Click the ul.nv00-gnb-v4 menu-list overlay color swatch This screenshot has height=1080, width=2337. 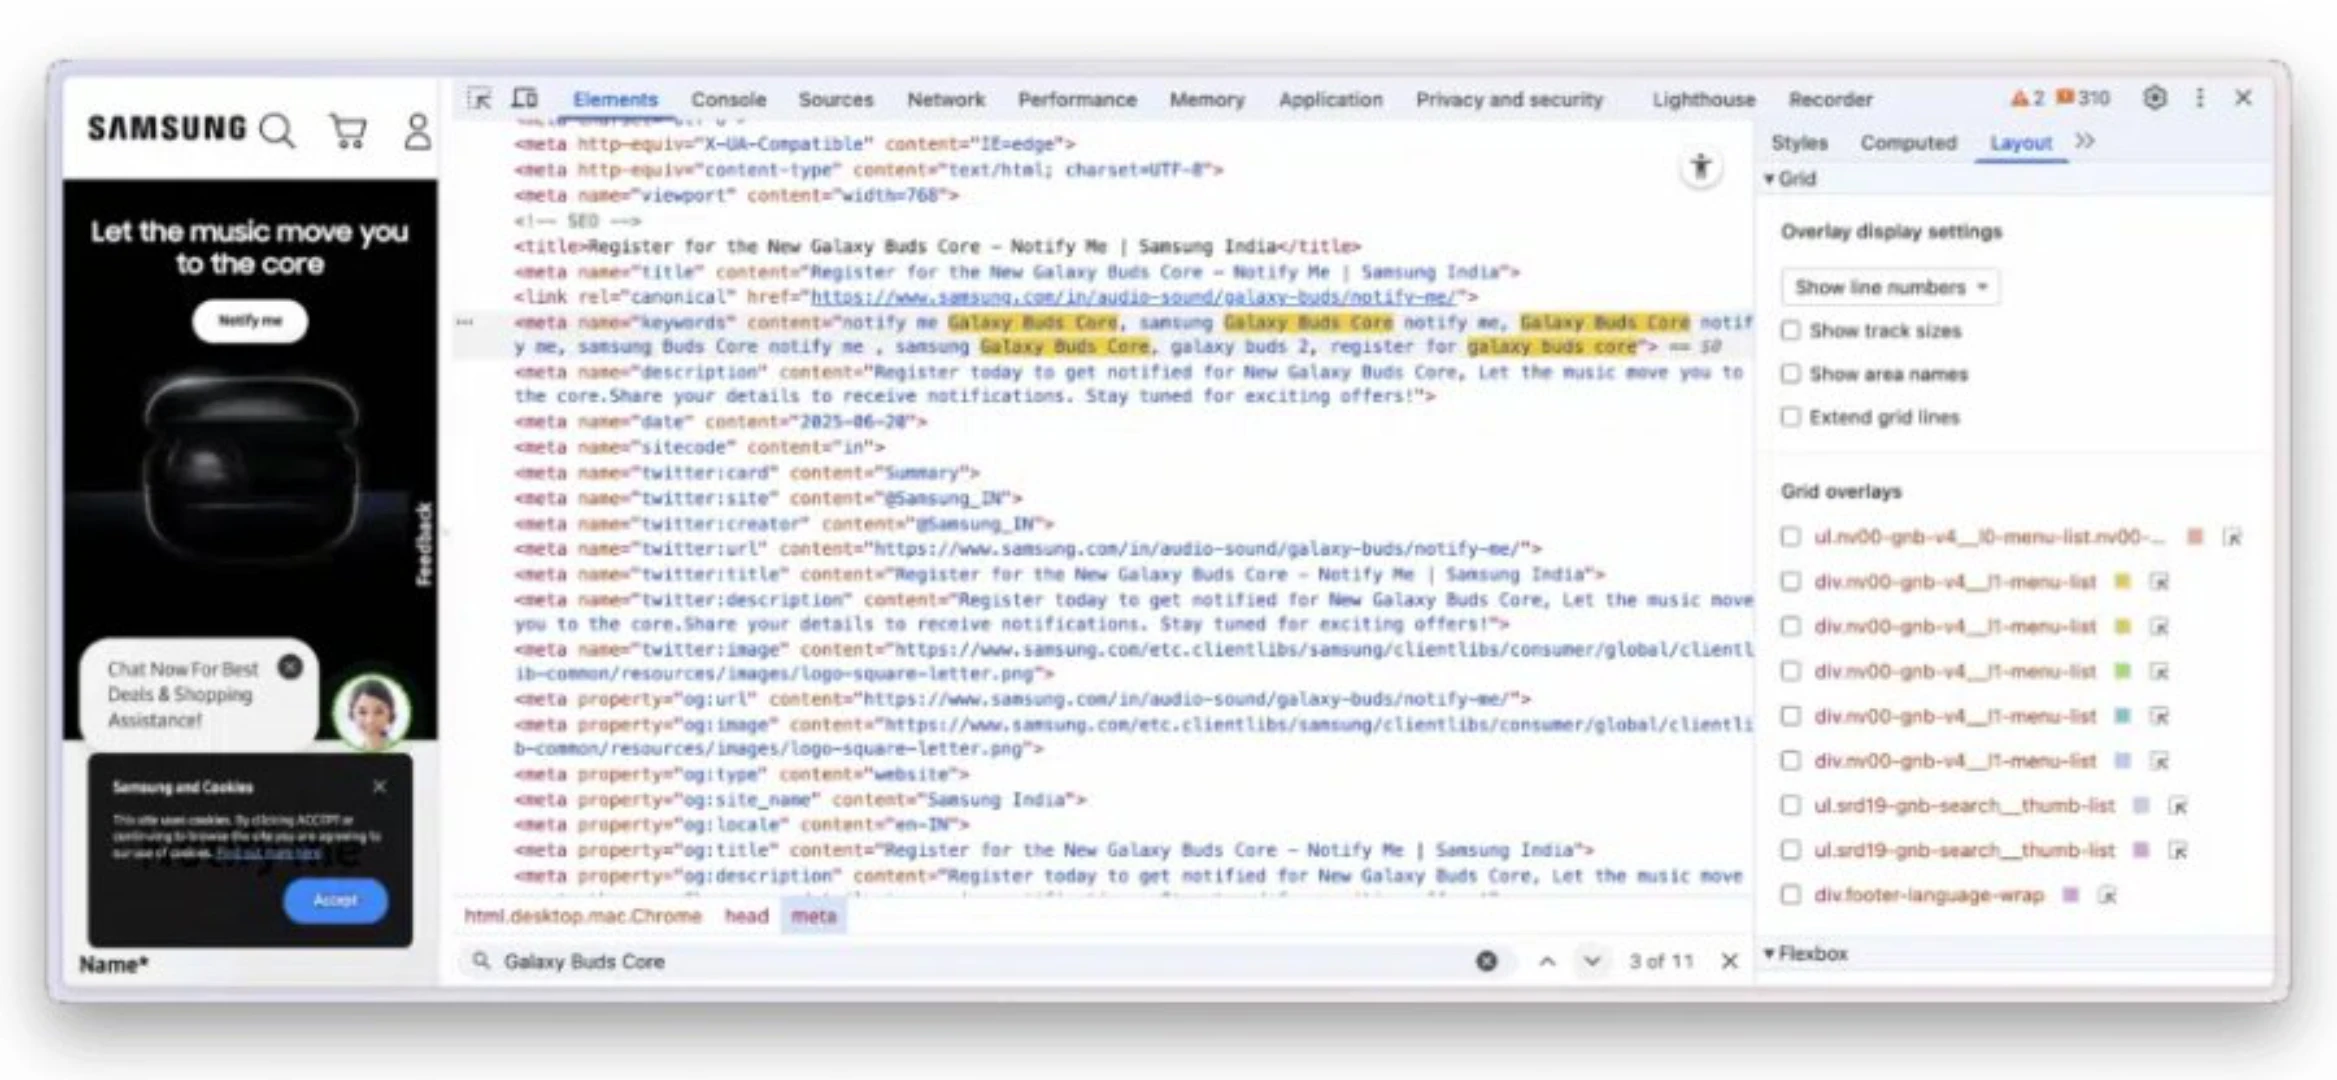pyautogui.click(x=2195, y=537)
